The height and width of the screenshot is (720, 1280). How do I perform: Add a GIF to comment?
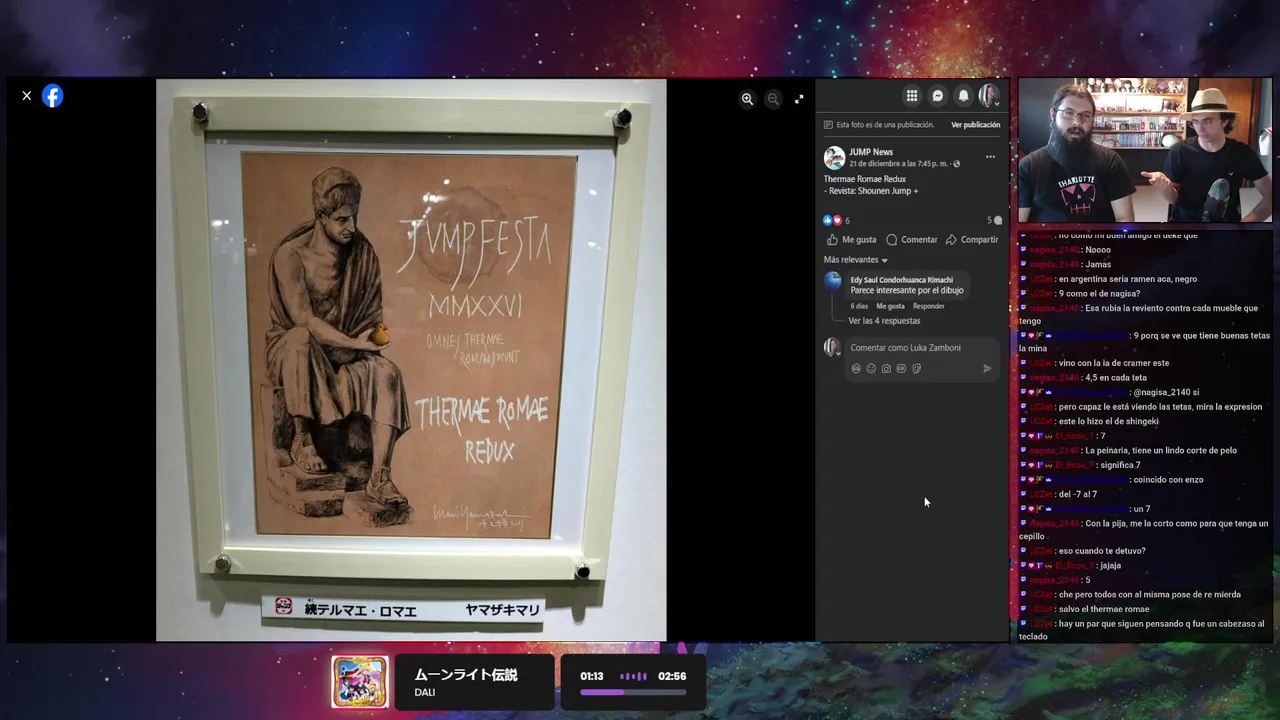click(x=901, y=369)
